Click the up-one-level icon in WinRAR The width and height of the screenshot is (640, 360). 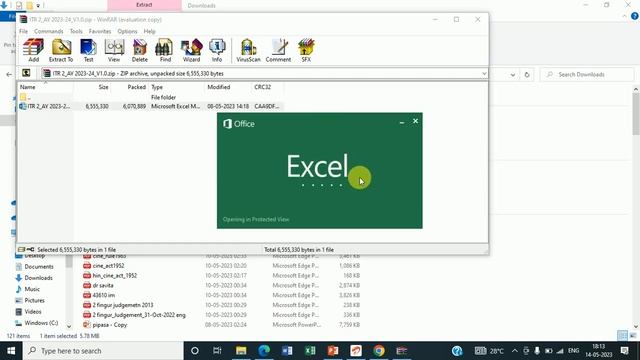(26, 73)
